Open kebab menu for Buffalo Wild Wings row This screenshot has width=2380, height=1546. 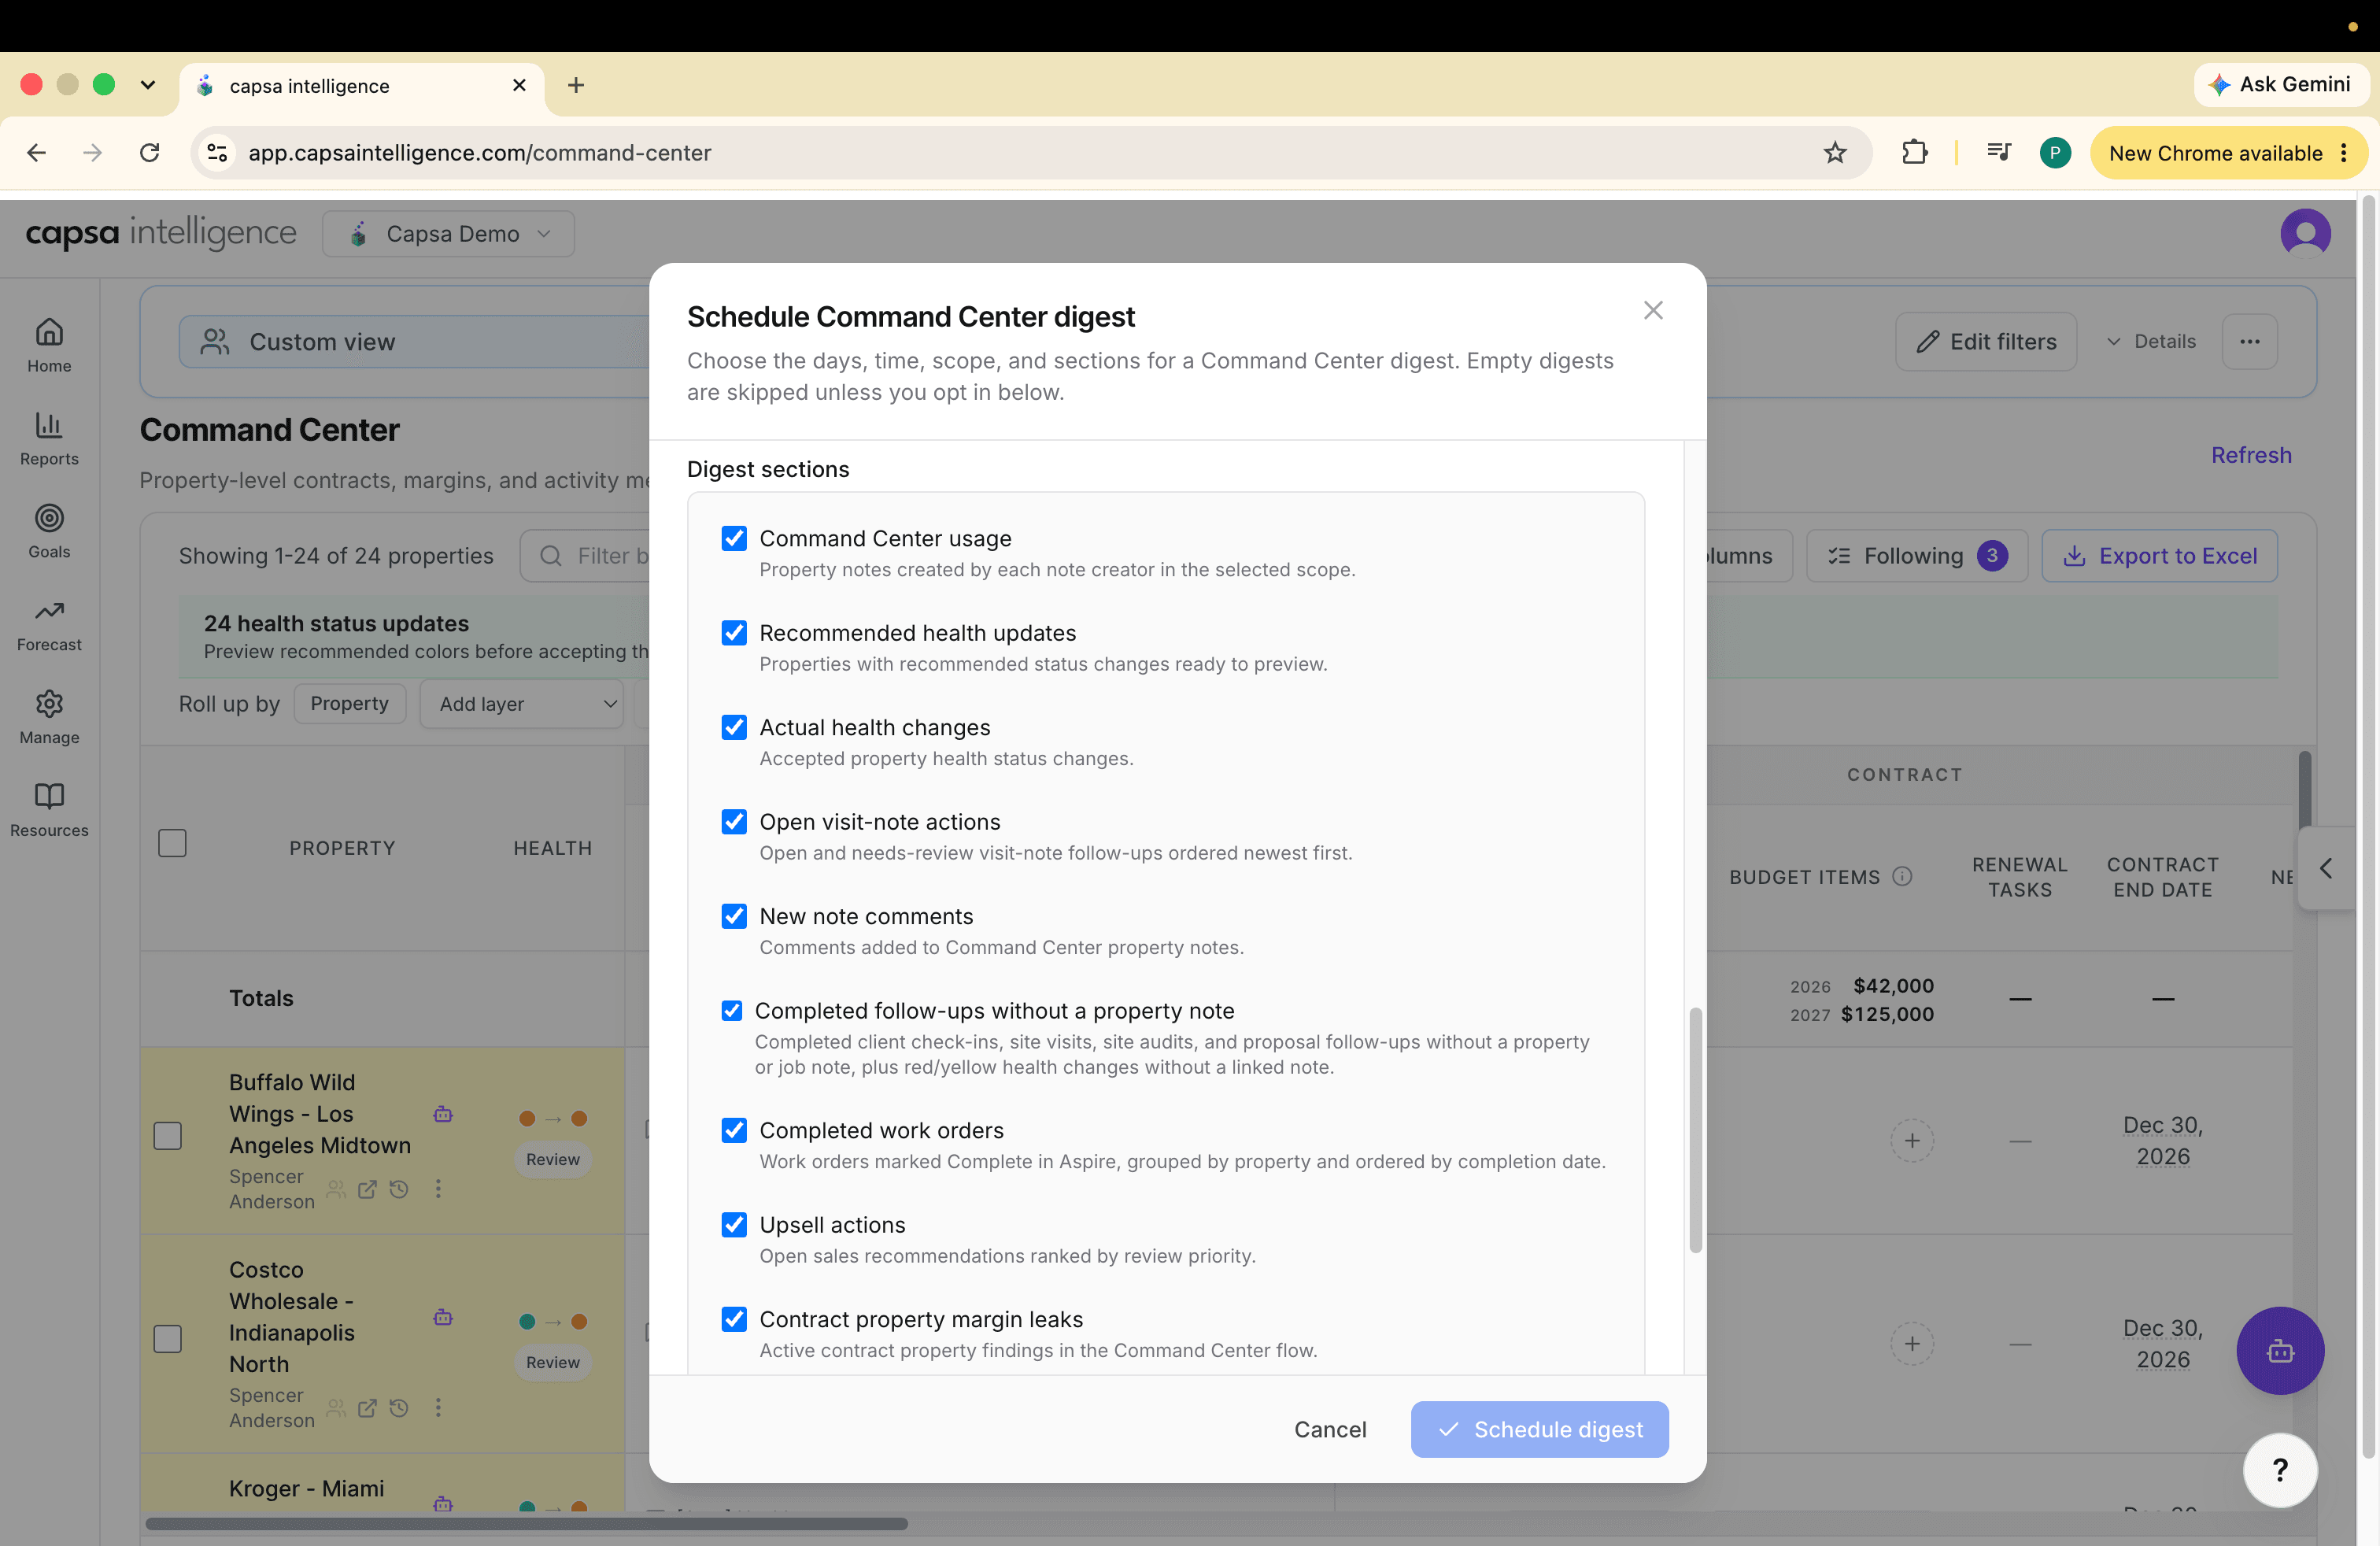438,1189
